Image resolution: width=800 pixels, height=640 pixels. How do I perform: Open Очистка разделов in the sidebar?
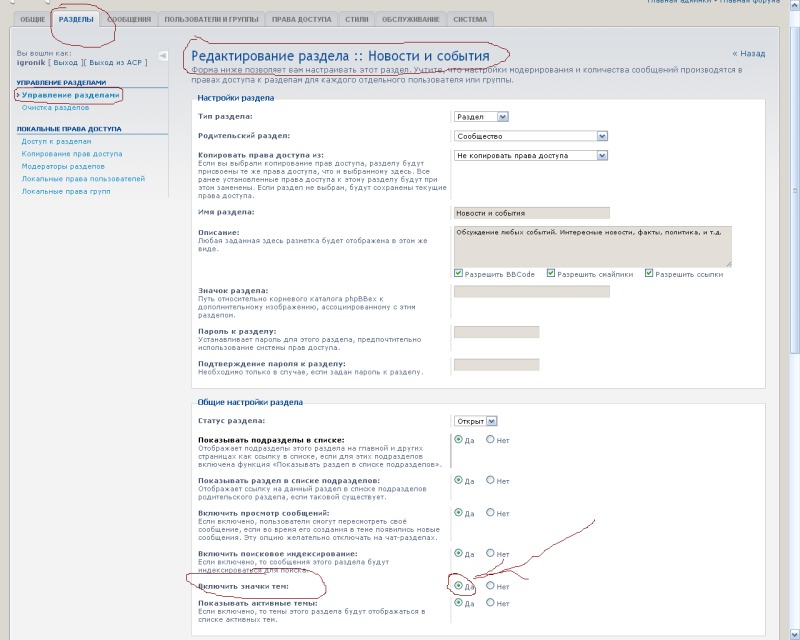coord(56,107)
